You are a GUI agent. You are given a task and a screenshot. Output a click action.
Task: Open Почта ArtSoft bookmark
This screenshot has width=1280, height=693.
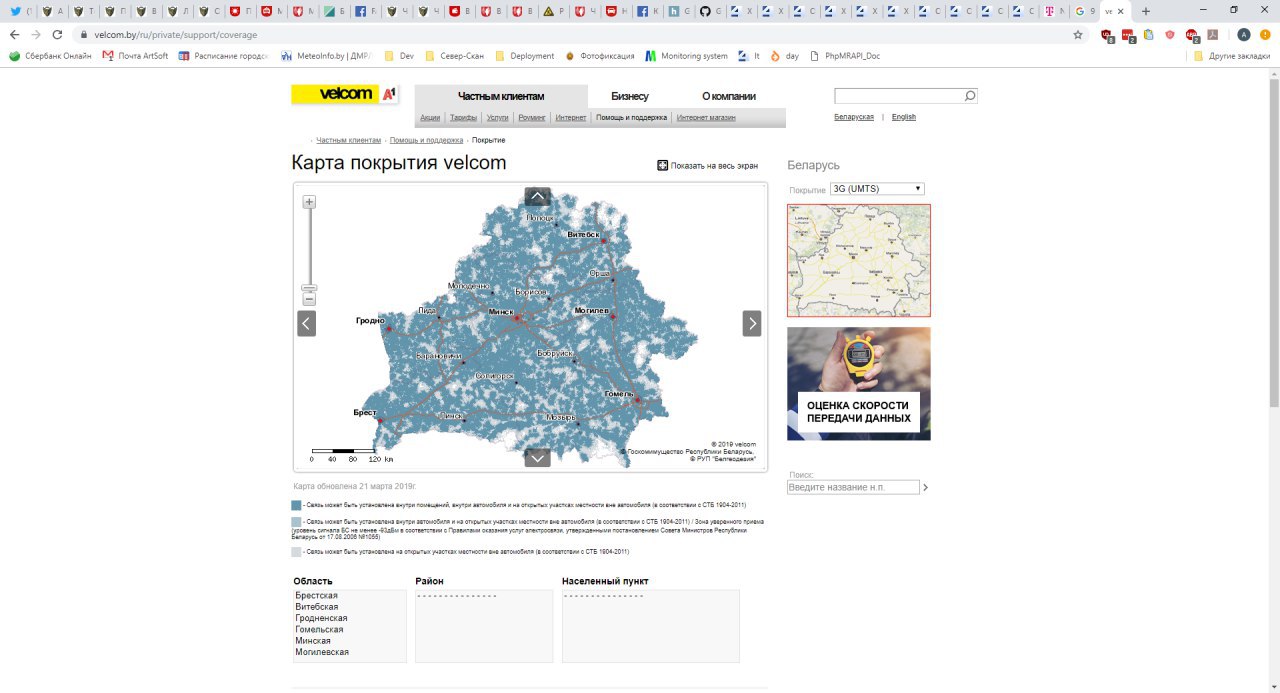(x=135, y=56)
